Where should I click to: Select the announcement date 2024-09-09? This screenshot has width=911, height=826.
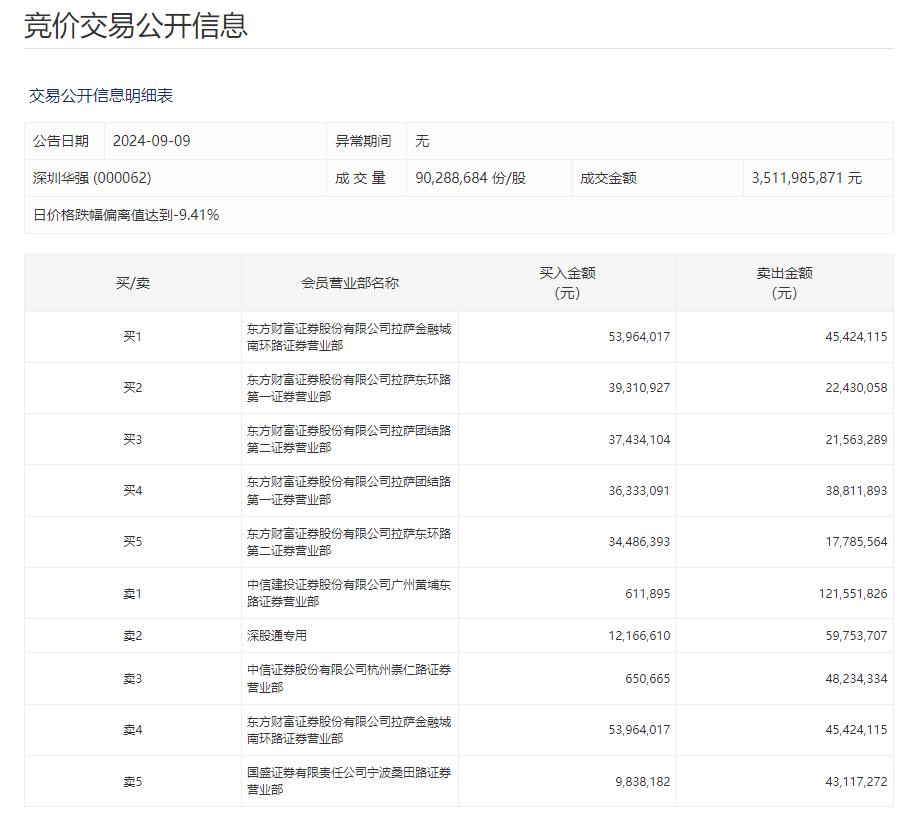click(x=151, y=141)
